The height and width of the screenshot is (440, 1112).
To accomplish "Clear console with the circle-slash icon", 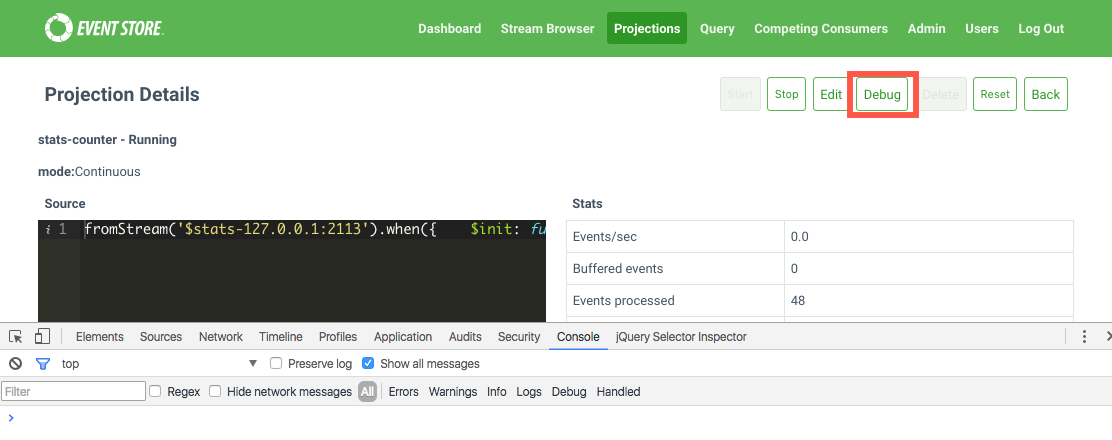I will (16, 364).
